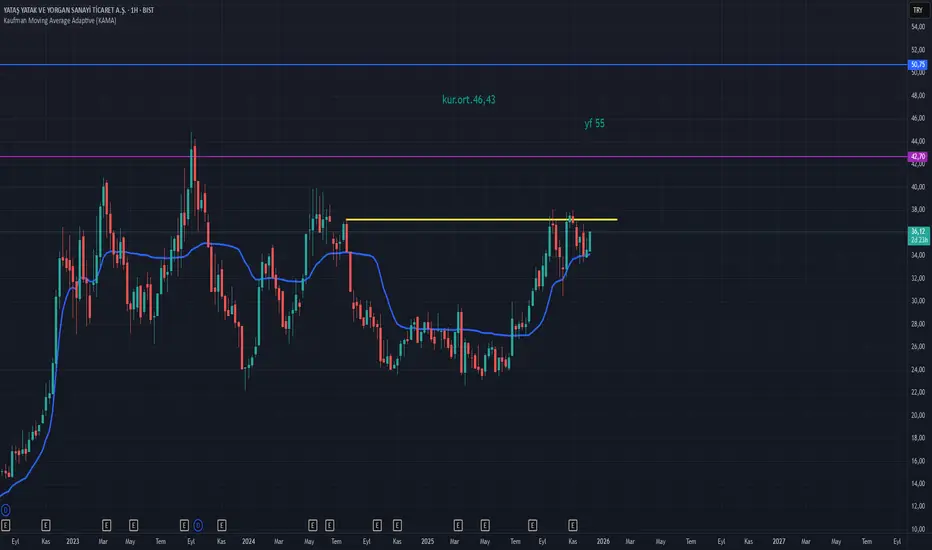Click the 20,00 price scale value
The width and height of the screenshot is (932, 550).
click(918, 415)
